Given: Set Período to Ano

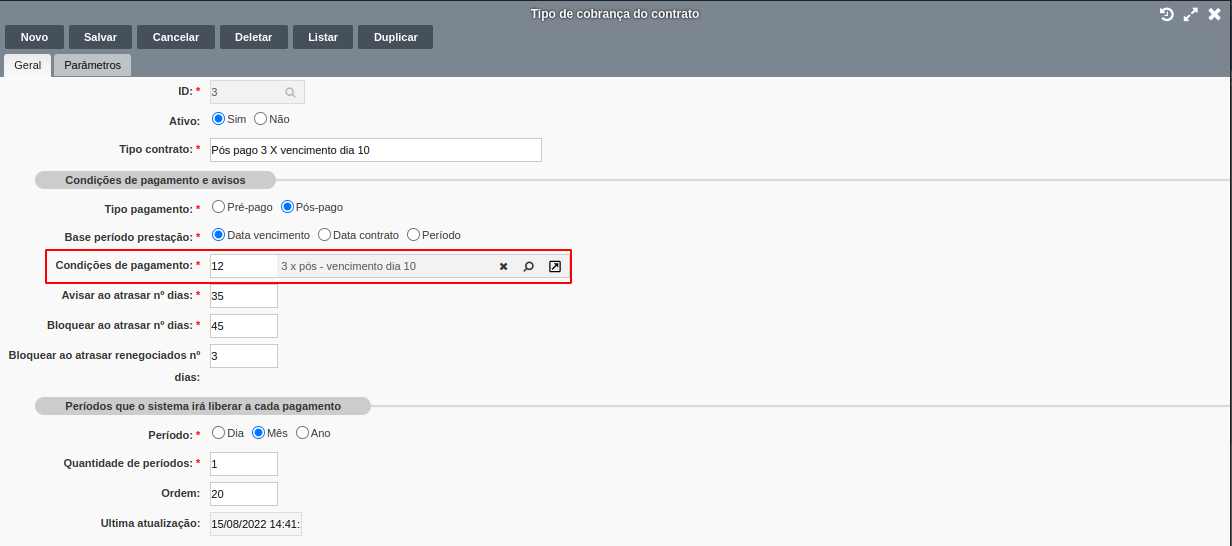Looking at the screenshot, I should point(302,433).
